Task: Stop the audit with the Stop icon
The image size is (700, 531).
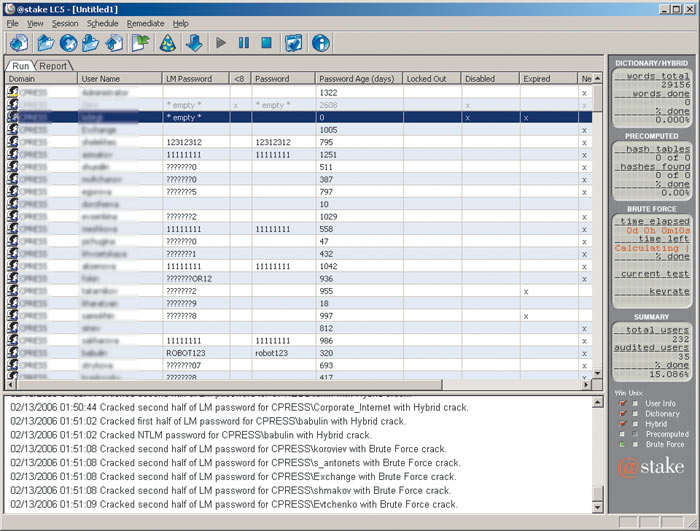Action: [267, 43]
